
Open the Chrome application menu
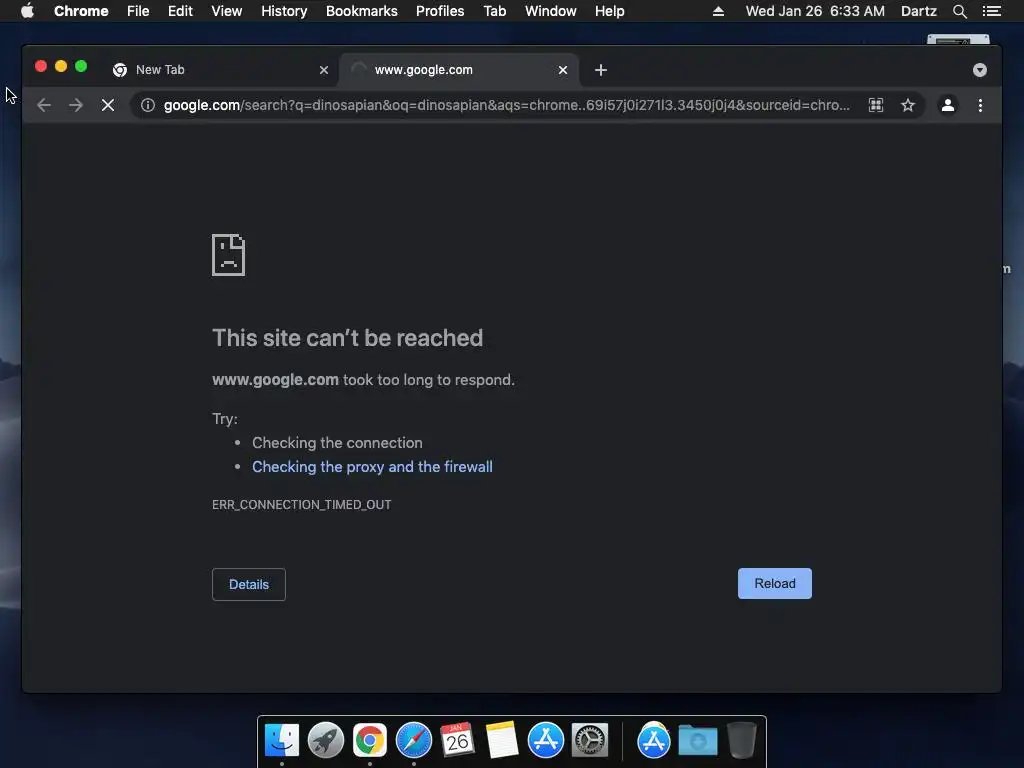click(81, 11)
